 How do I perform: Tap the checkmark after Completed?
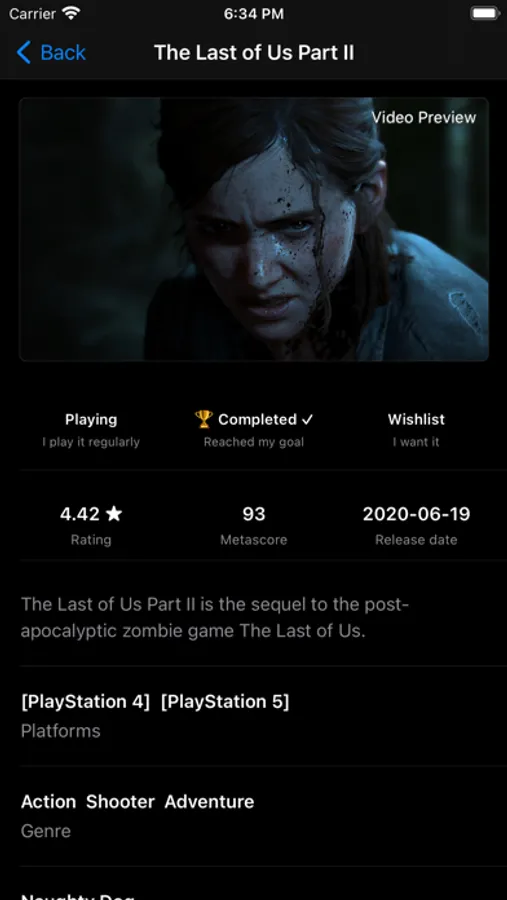pos(308,420)
